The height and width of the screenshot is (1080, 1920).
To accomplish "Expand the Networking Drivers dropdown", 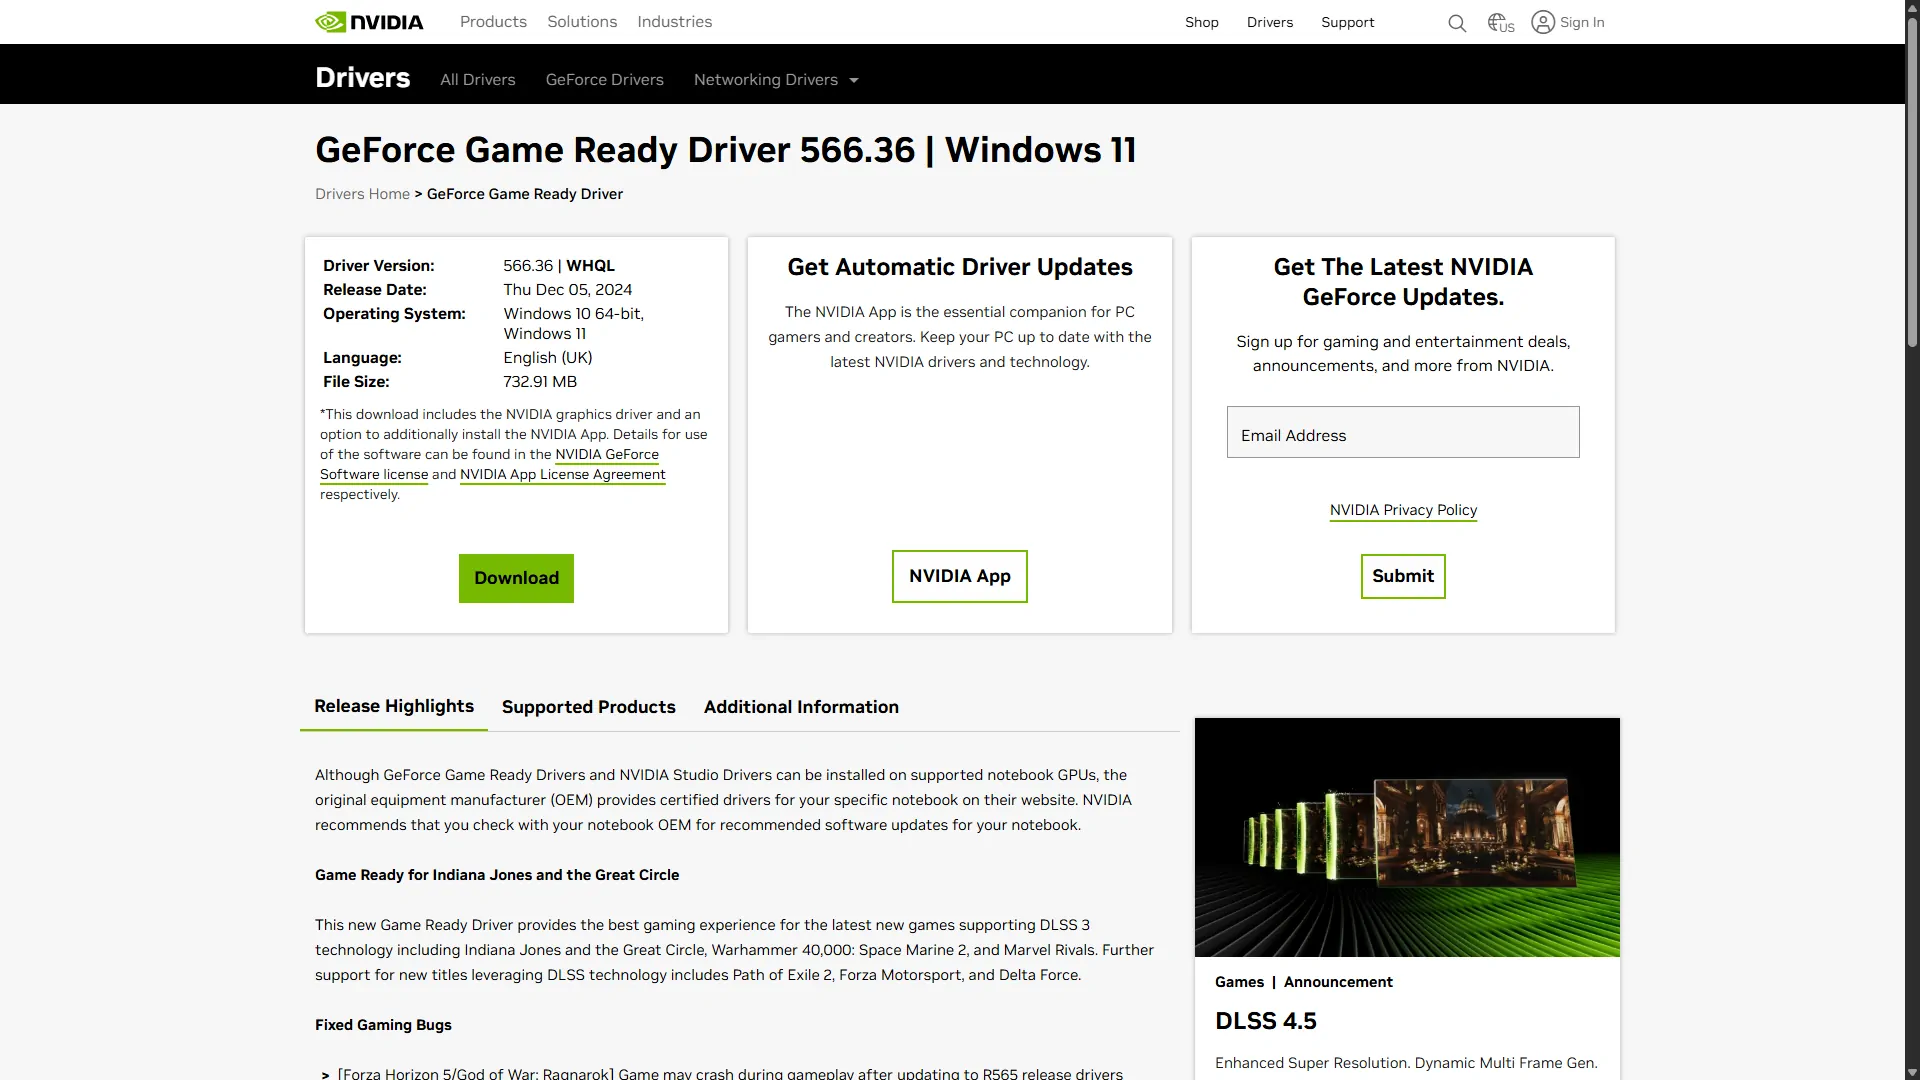I will click(x=776, y=80).
